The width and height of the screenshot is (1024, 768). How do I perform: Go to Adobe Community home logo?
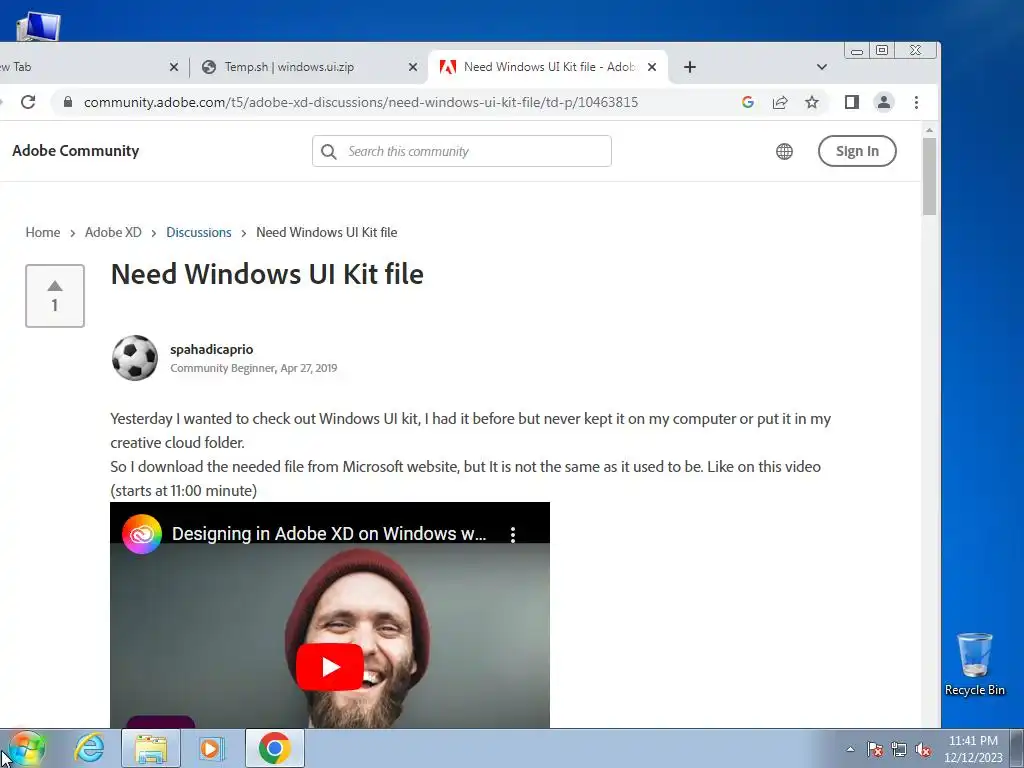76,151
